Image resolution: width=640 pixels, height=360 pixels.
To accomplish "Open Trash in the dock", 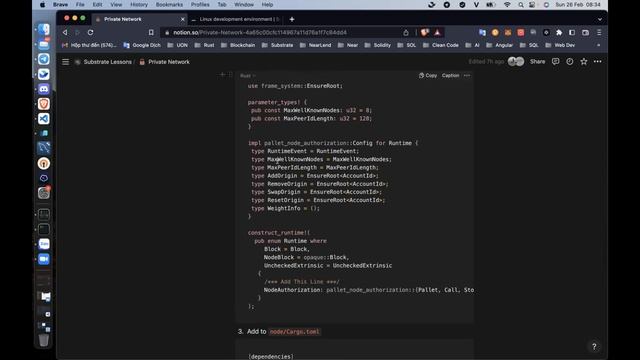I will pyautogui.click(x=44, y=340).
